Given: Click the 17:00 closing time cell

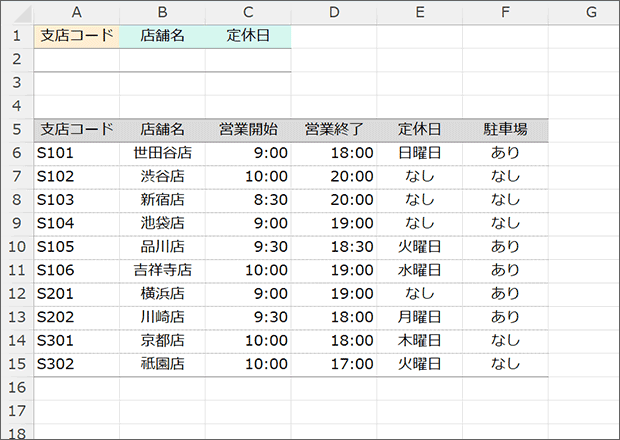Looking at the screenshot, I should (x=334, y=363).
